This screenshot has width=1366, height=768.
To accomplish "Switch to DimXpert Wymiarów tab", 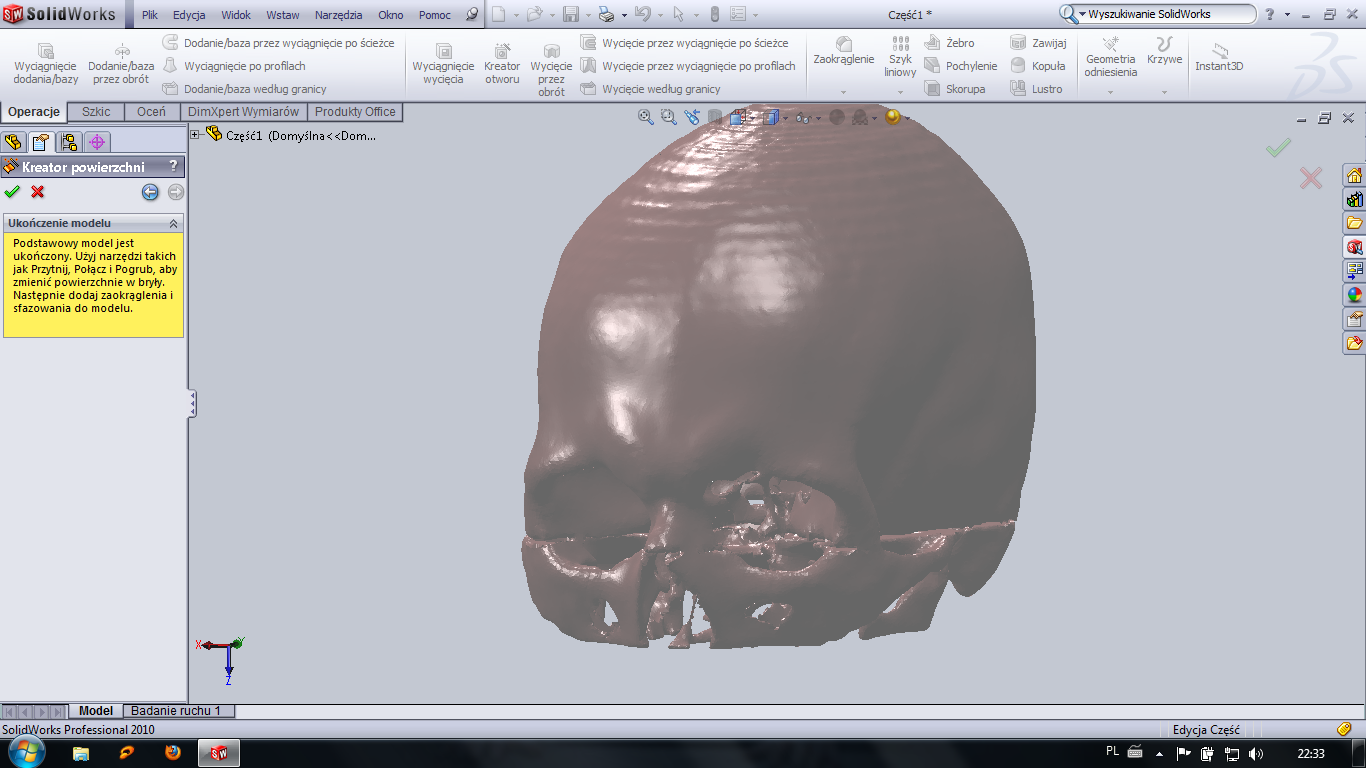I will tap(243, 112).
